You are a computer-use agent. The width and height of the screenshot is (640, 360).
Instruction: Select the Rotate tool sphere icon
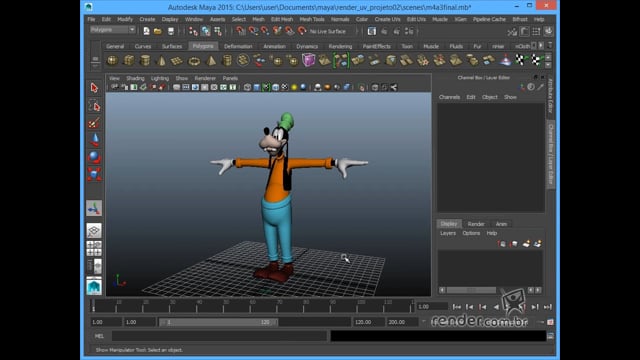(x=94, y=157)
